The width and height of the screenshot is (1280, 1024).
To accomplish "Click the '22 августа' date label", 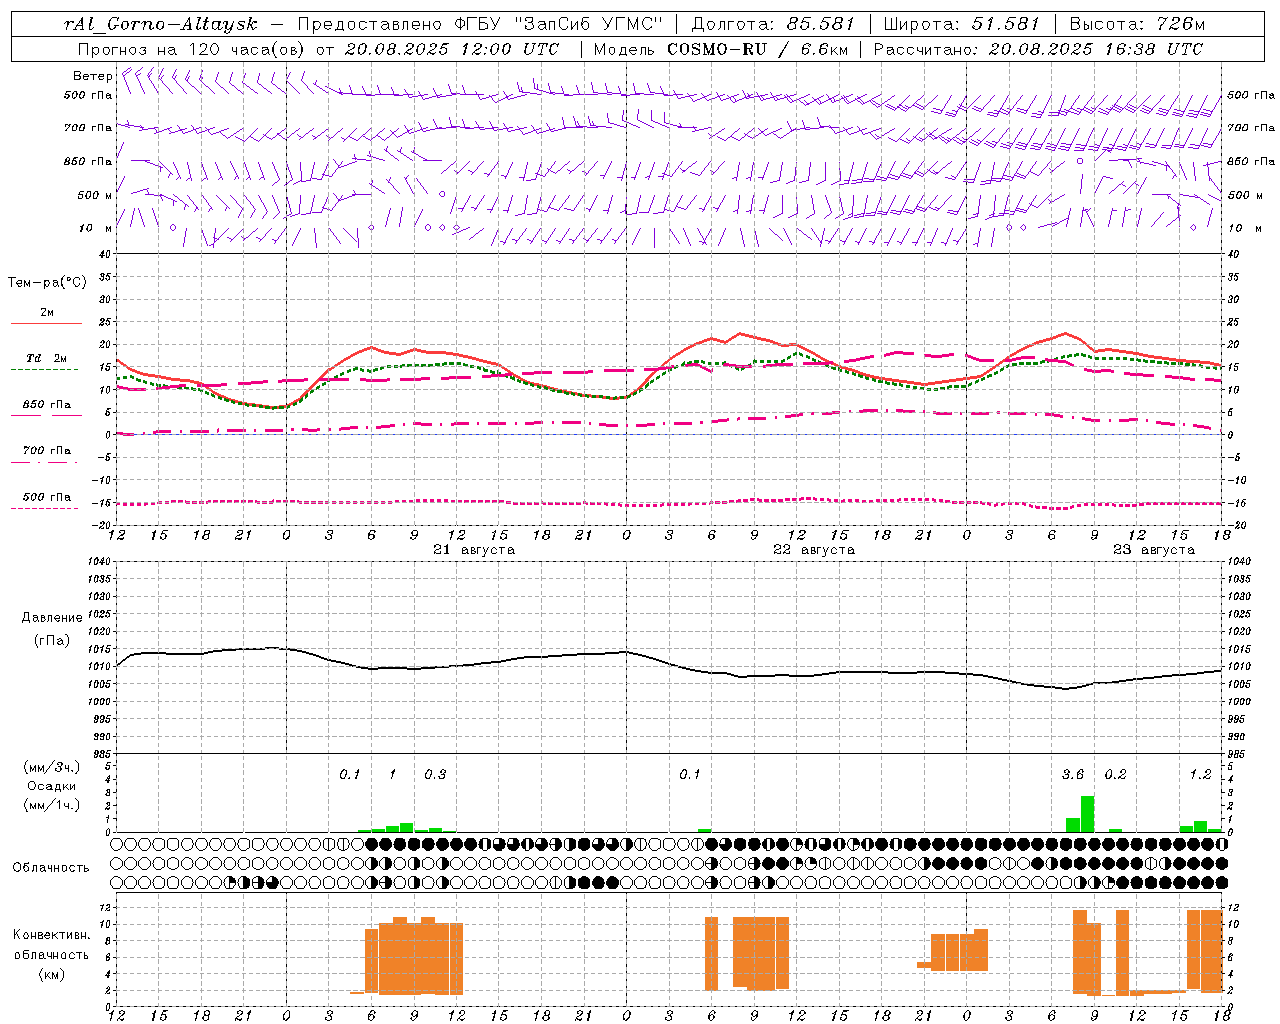I will tap(814, 550).
